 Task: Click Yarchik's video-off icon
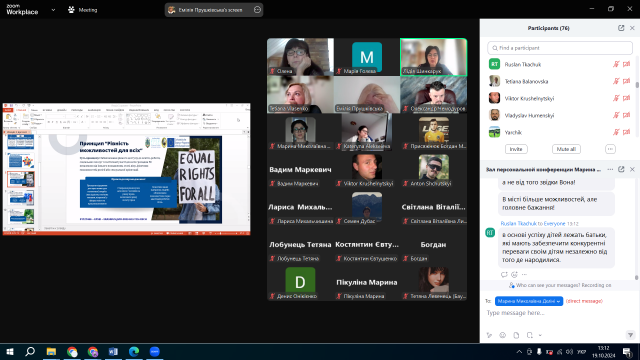tap(627, 132)
